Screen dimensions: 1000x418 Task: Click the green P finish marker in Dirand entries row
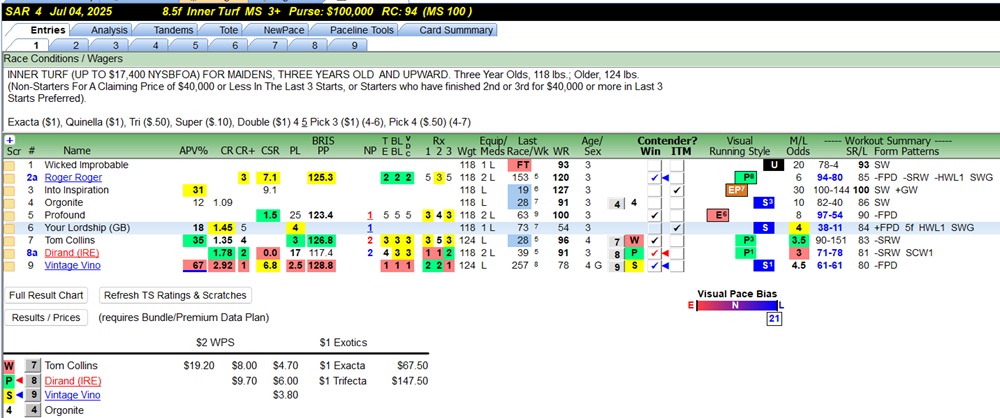633,253
